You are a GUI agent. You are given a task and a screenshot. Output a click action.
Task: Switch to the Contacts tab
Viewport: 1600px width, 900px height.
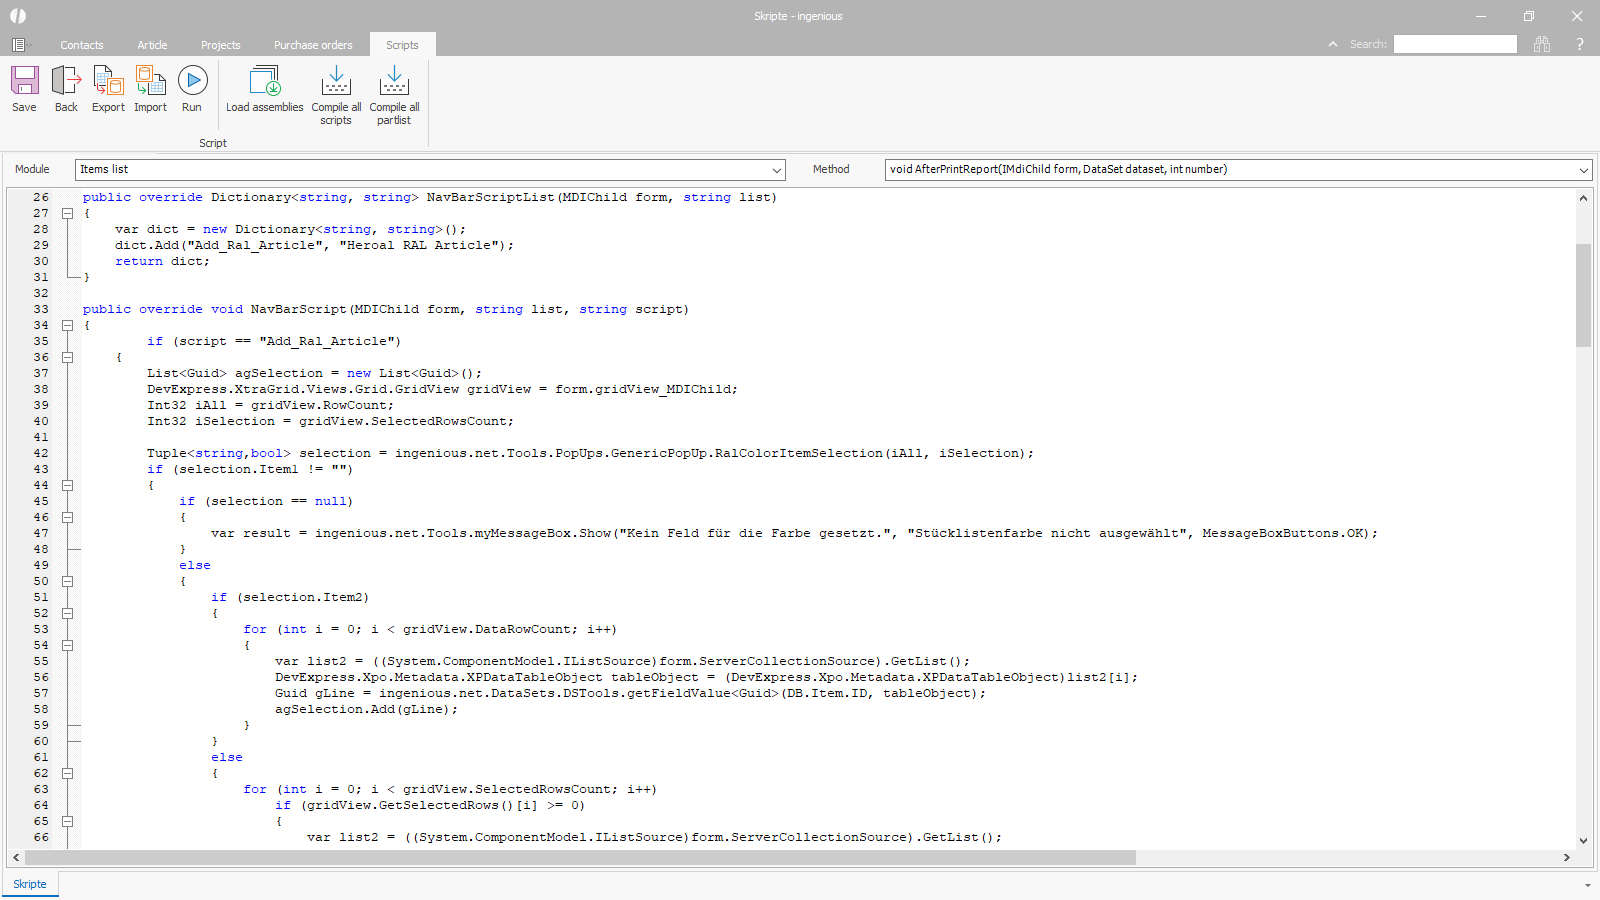81,45
